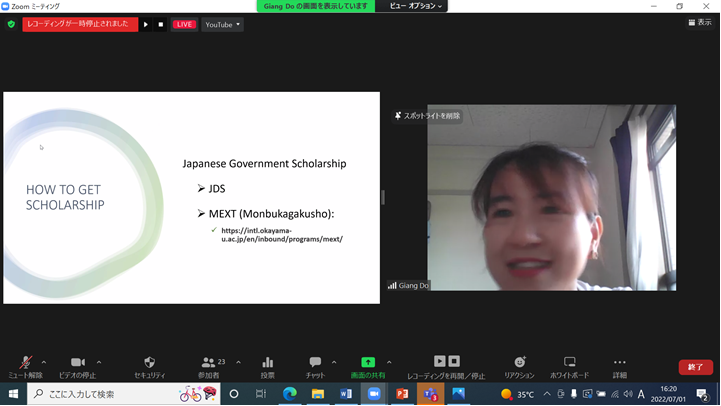Click the shared slide MEXT link
The height and width of the screenshot is (406, 721).
[x=282, y=235]
